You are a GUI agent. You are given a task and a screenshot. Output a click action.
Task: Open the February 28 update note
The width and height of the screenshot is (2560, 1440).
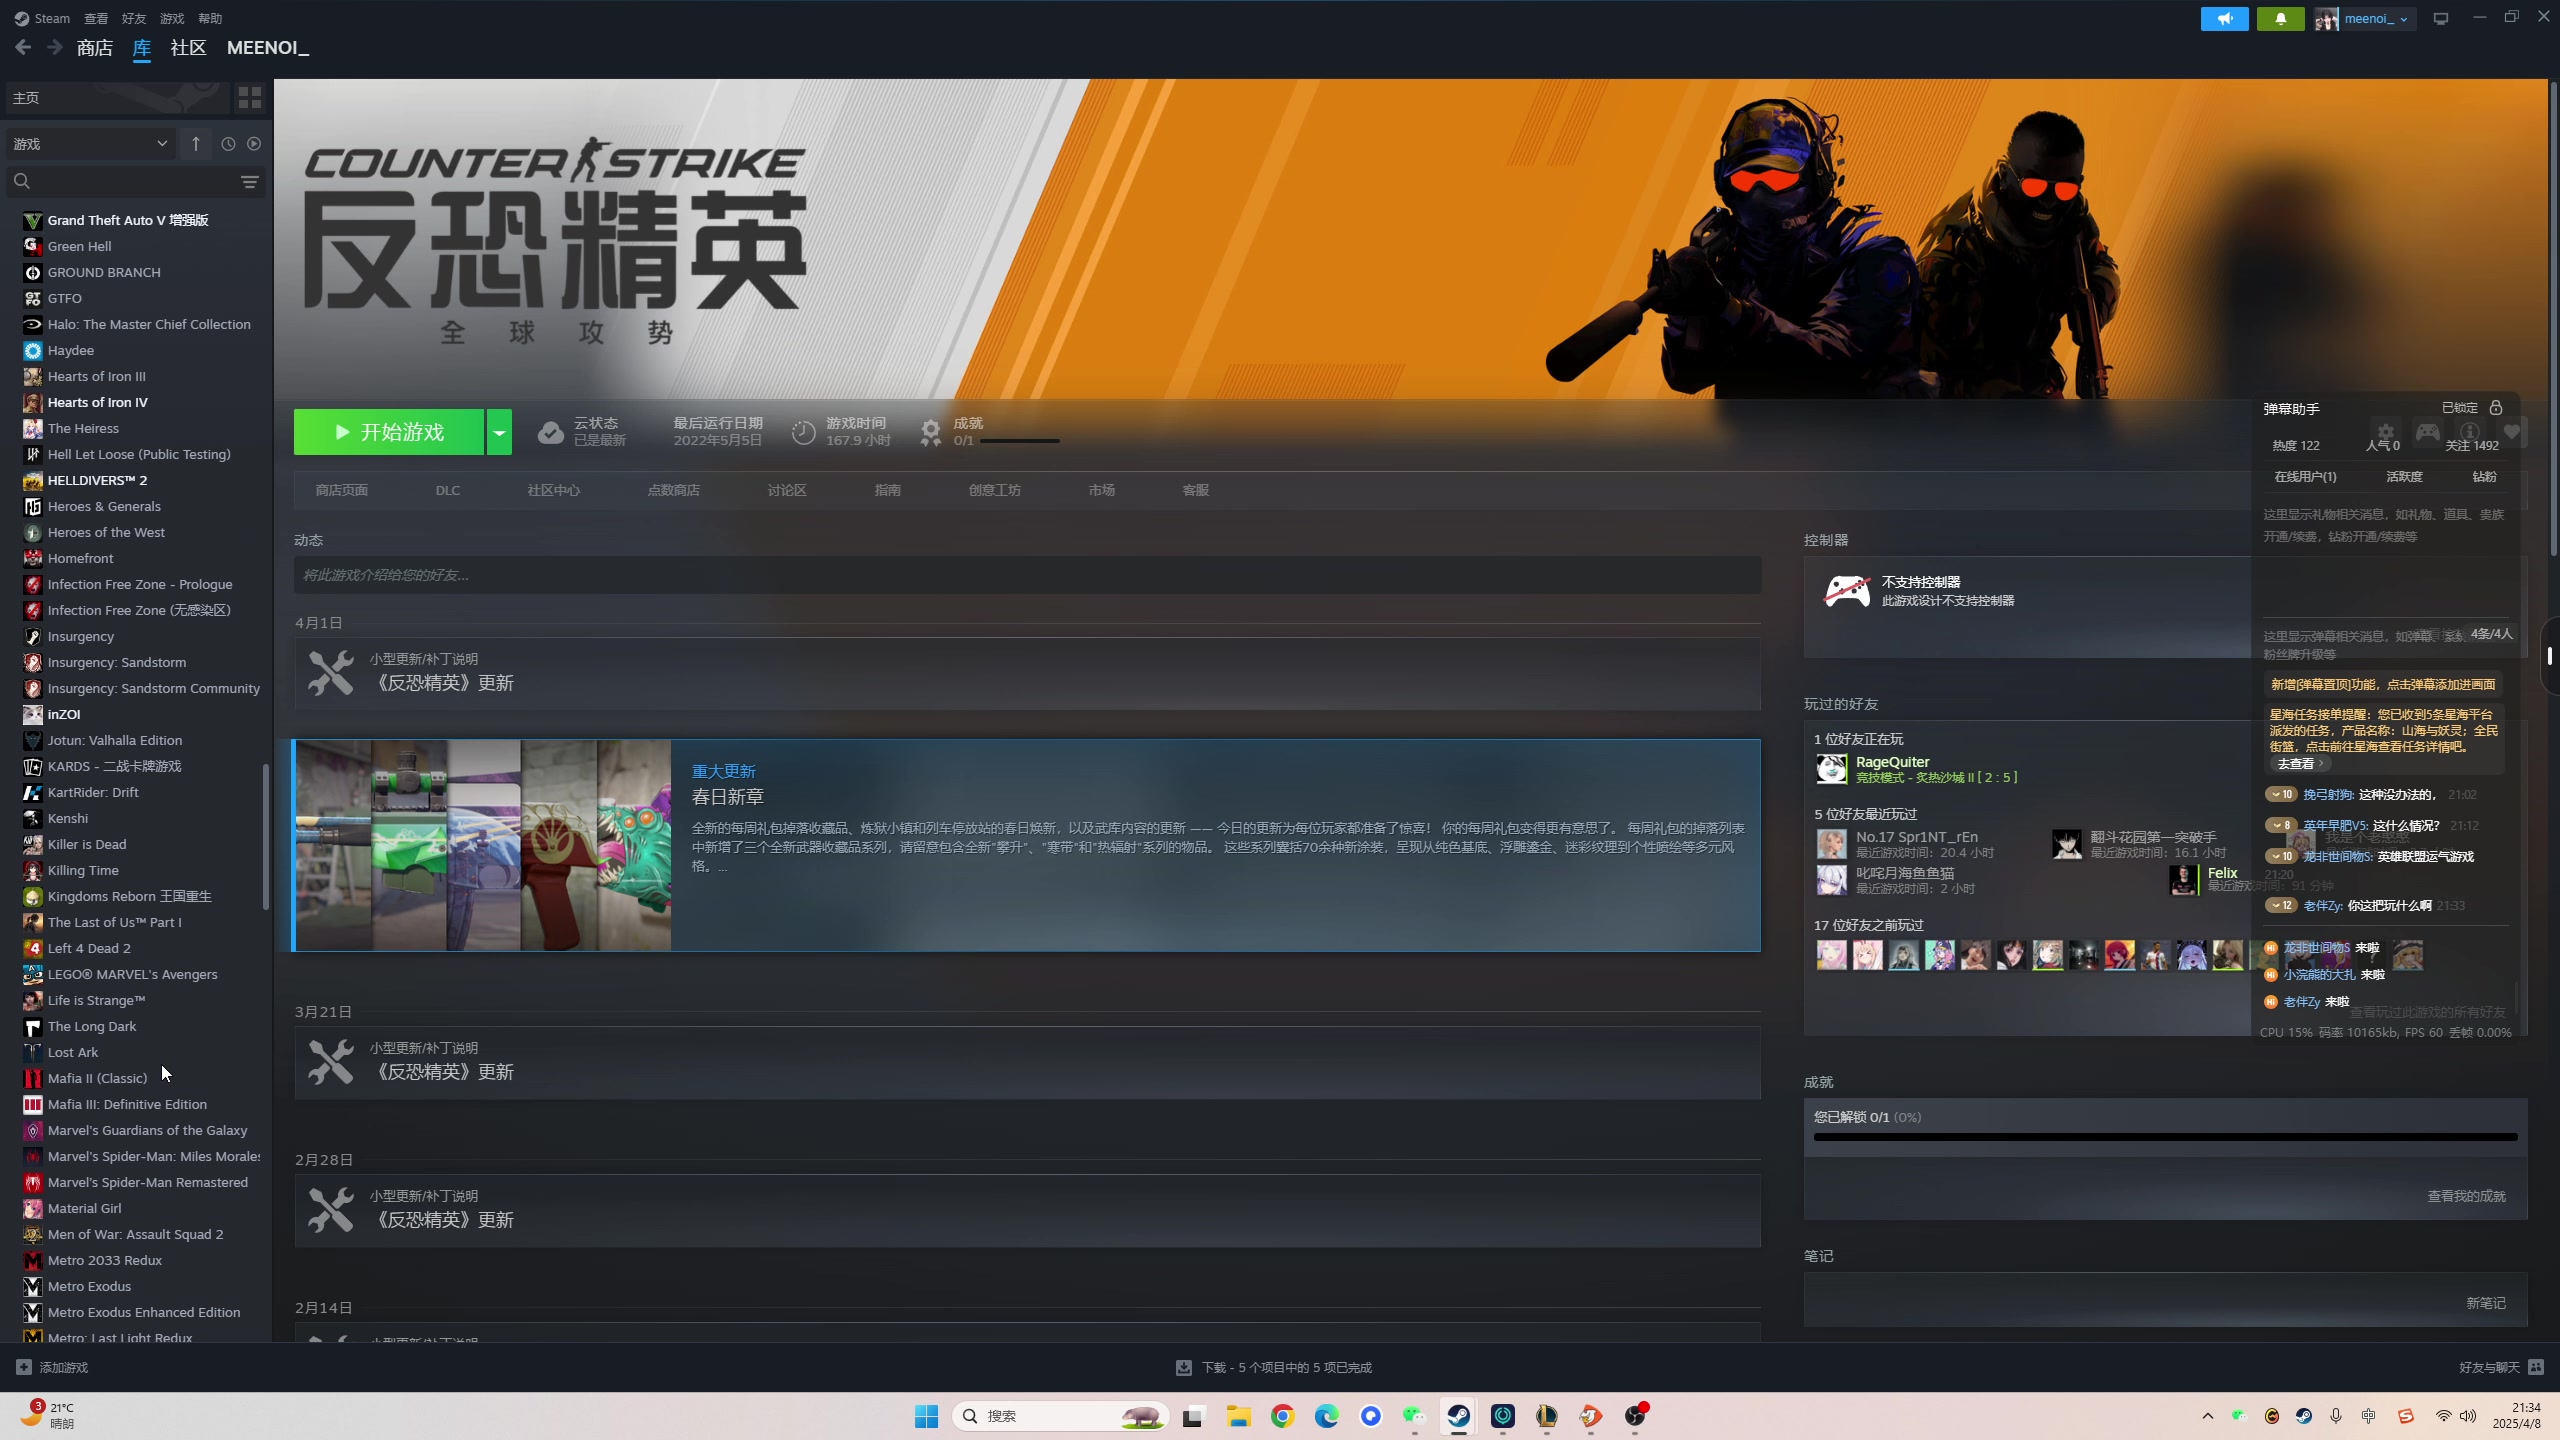coord(1027,1210)
